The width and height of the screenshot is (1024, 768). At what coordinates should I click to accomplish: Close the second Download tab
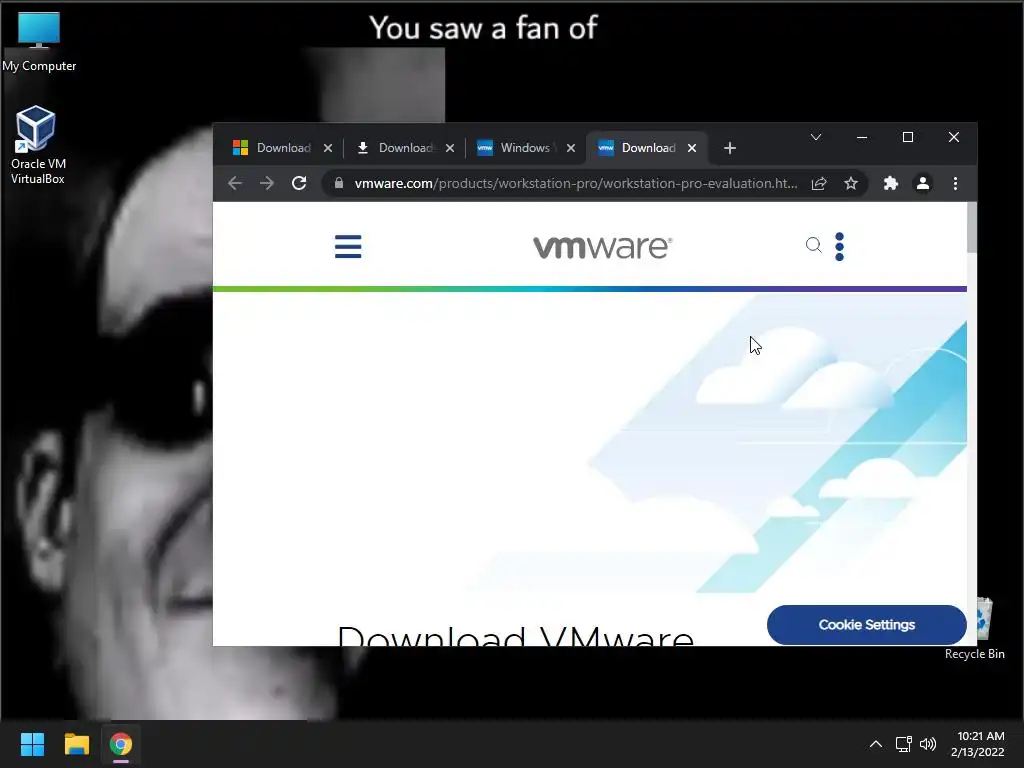pyautogui.click(x=450, y=148)
